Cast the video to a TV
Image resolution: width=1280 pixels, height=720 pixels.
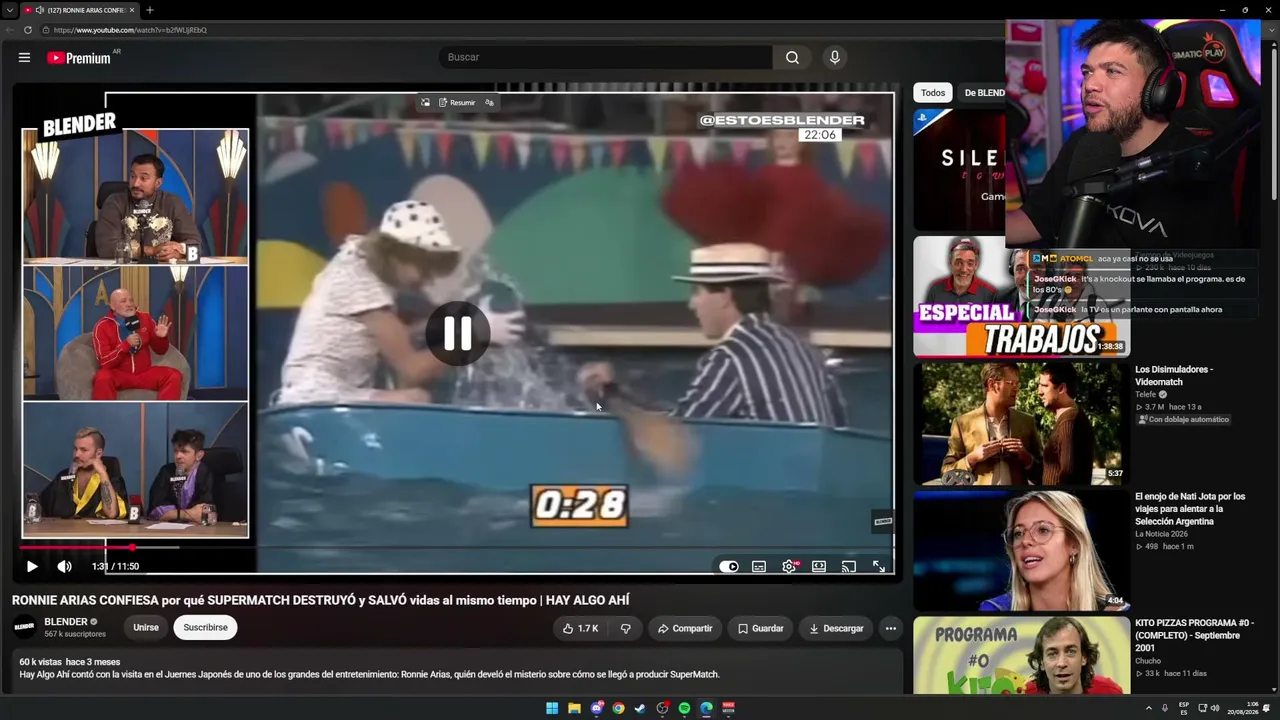(849, 566)
